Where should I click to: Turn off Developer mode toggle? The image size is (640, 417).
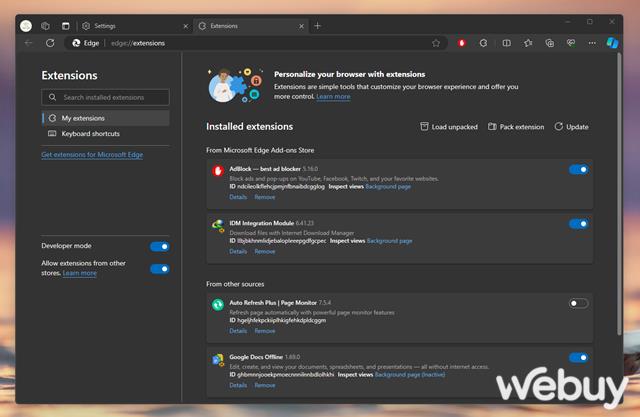[x=159, y=246]
